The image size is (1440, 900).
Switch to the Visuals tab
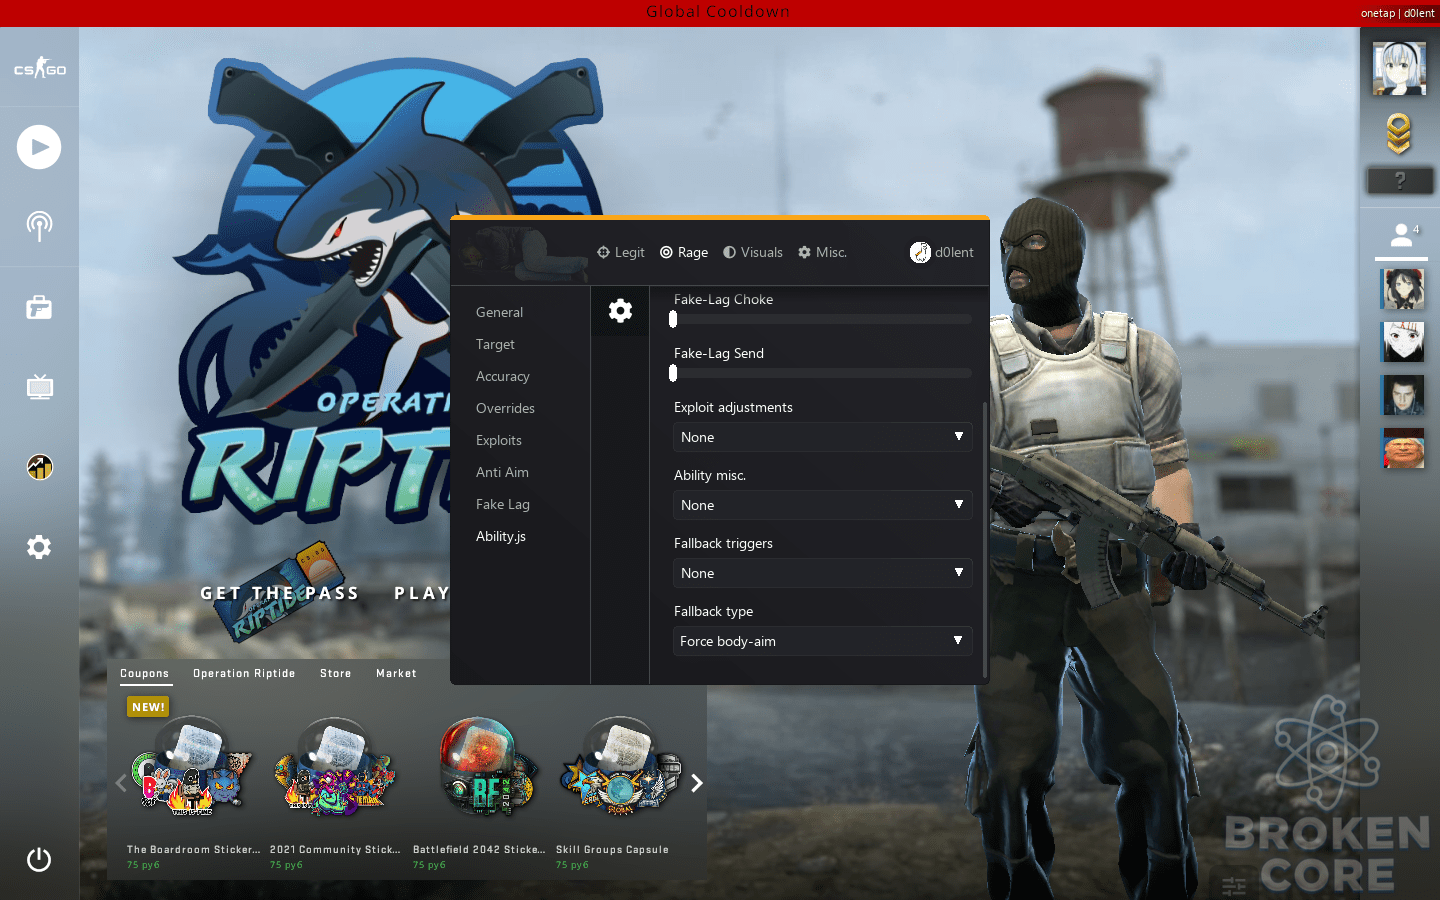click(x=753, y=253)
